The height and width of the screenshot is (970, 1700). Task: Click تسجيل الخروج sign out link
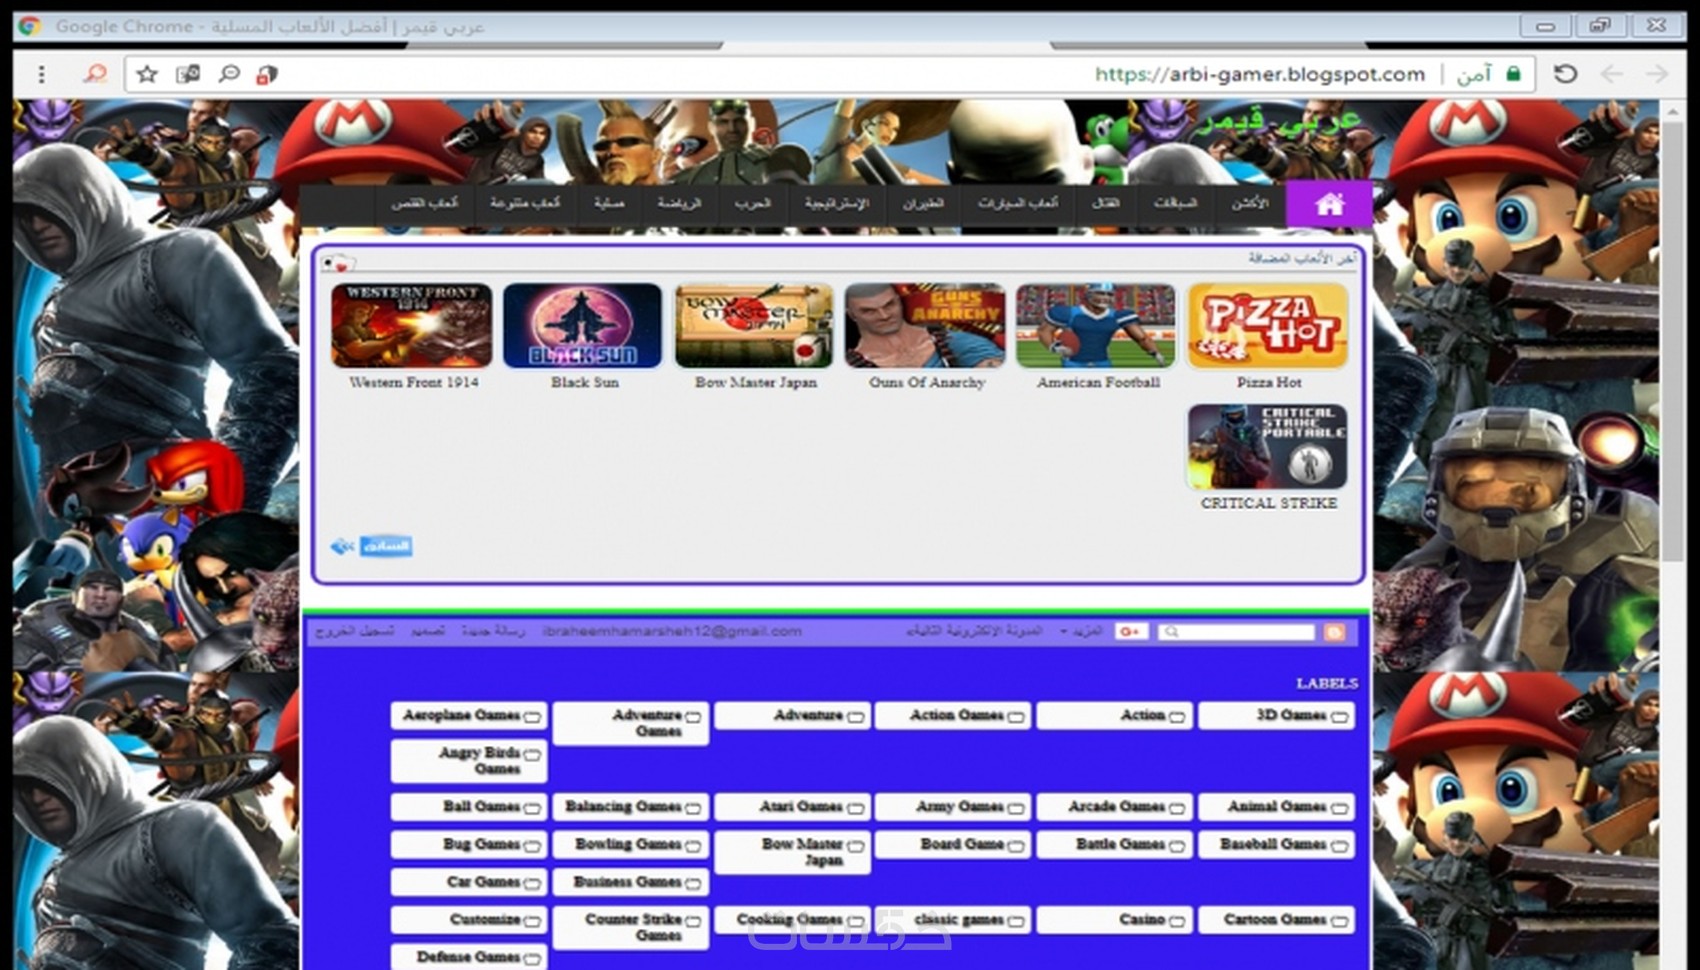pyautogui.click(x=355, y=631)
